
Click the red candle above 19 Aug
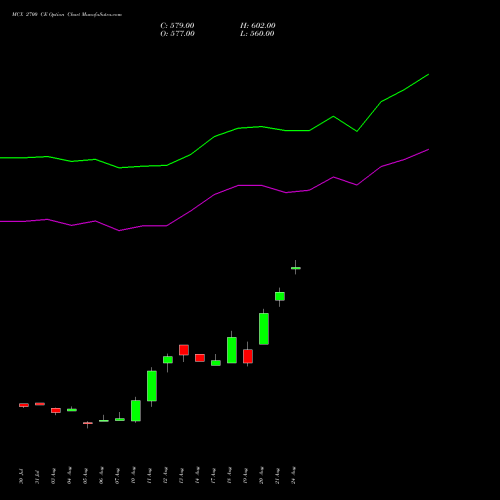pyautogui.click(x=248, y=356)
